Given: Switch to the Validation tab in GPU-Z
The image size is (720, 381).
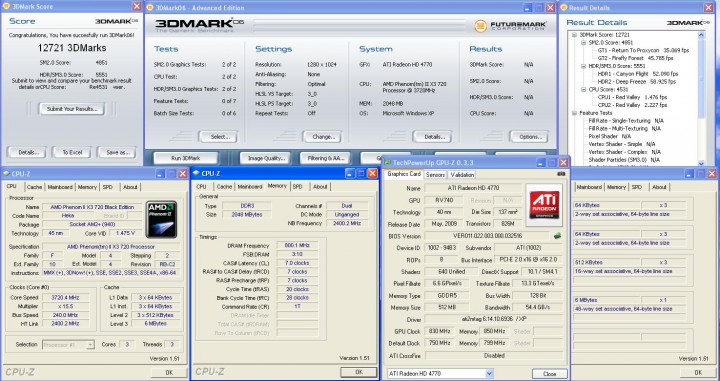Looking at the screenshot, I should (462, 175).
